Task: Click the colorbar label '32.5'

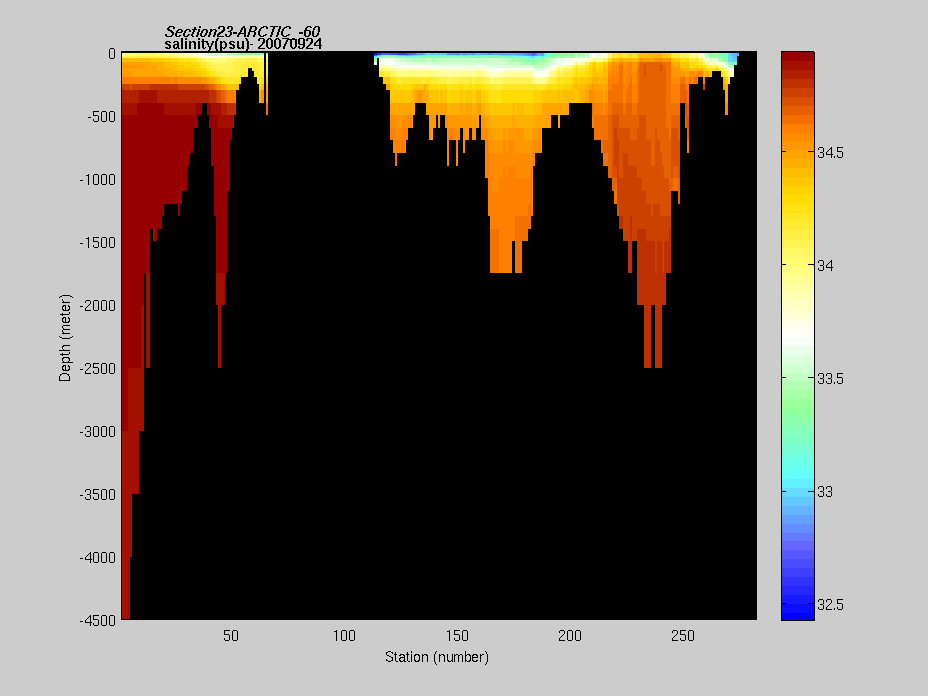Action: 830,605
